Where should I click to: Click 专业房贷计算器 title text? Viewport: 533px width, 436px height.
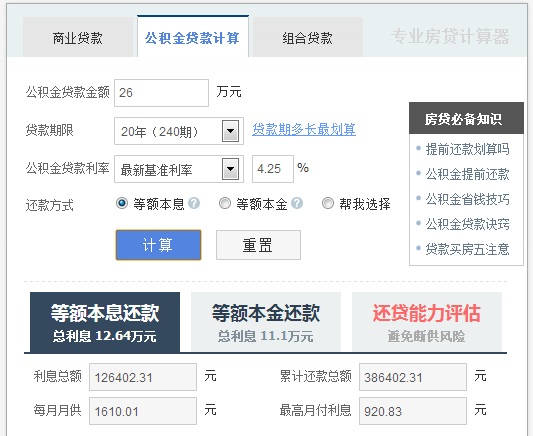450,37
